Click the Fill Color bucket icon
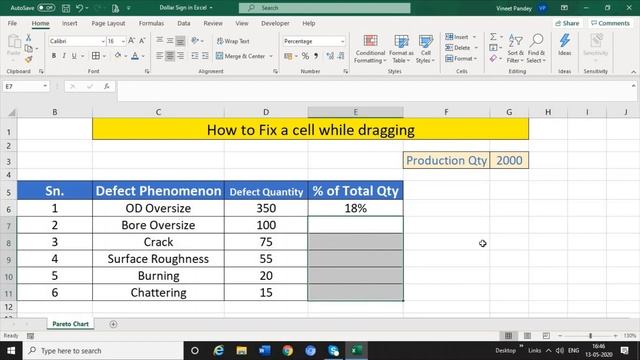640x360 pixels. coord(118,56)
